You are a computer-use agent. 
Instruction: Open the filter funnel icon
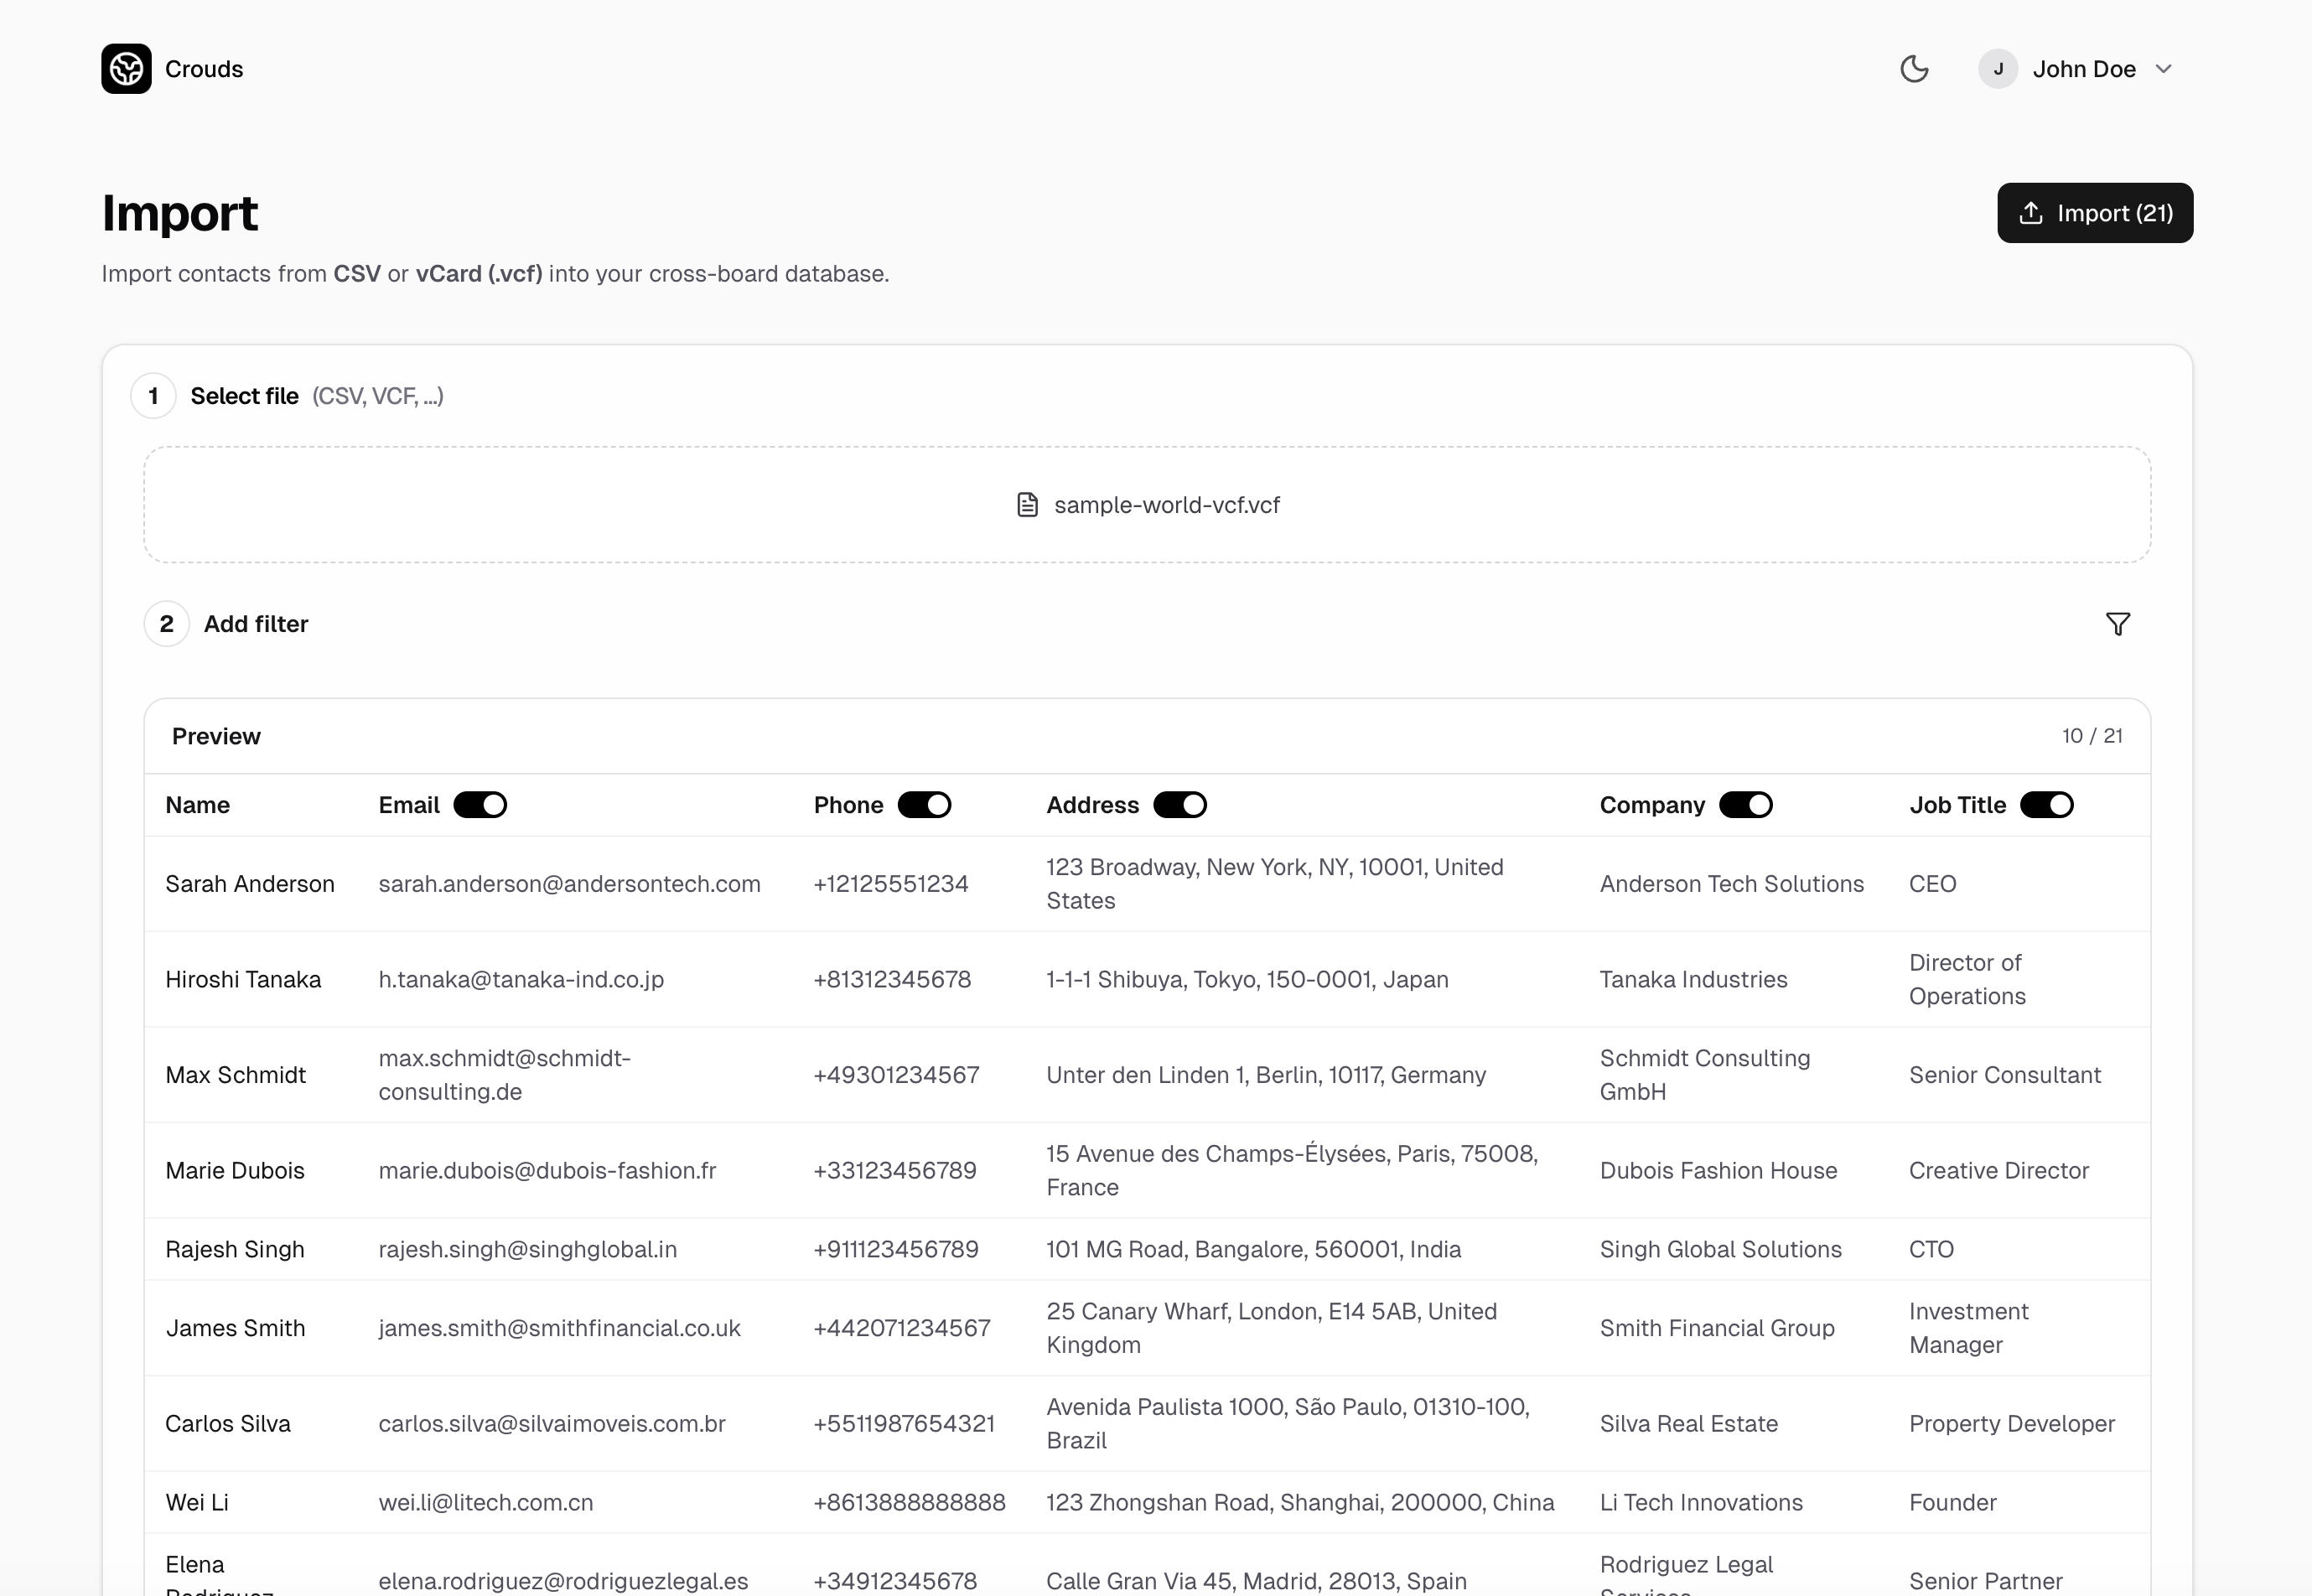tap(2119, 623)
